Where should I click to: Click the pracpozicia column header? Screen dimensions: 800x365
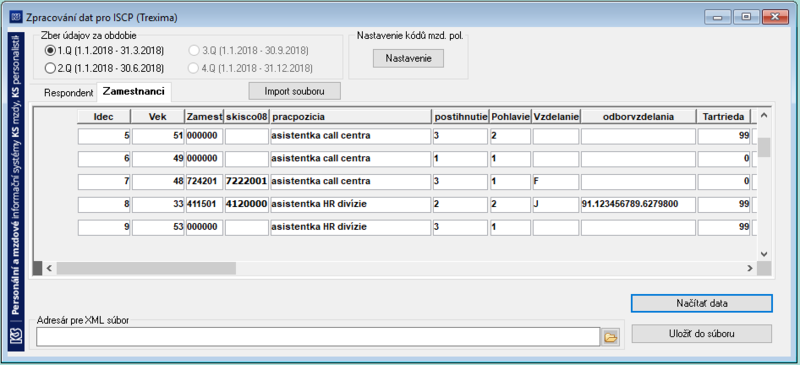coord(351,117)
